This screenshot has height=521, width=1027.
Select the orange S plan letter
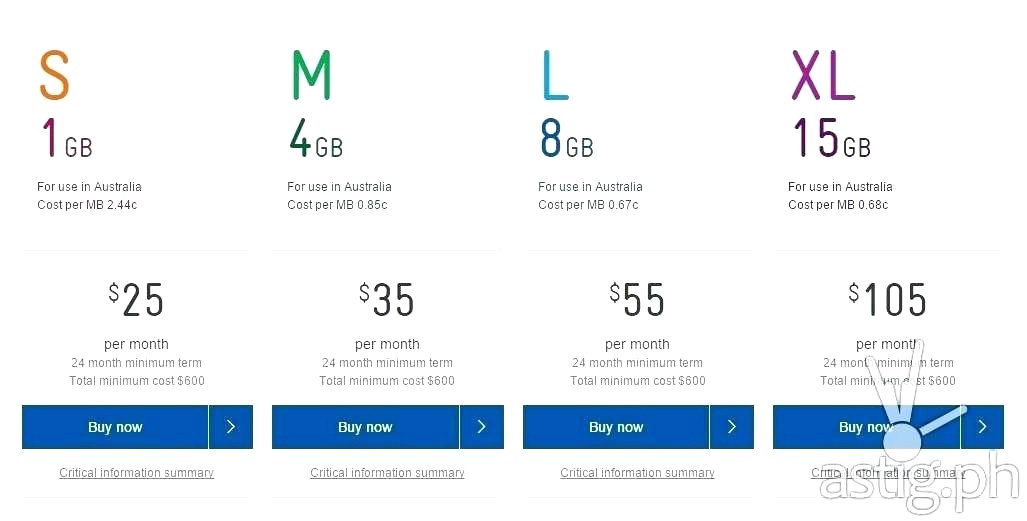(55, 75)
